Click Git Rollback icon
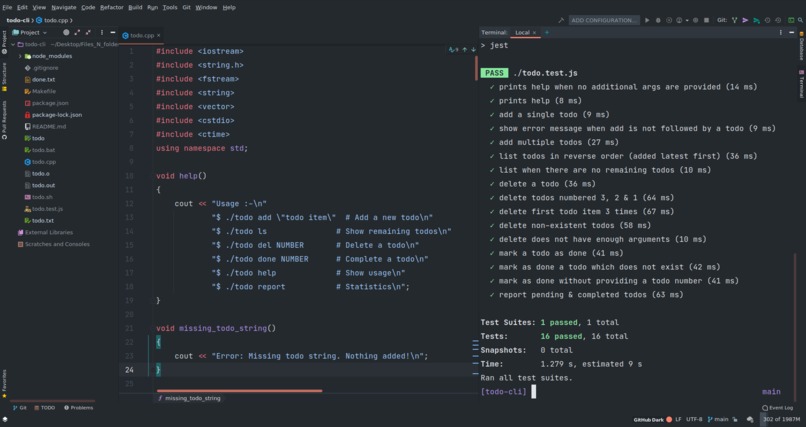Image resolution: width=806 pixels, height=427 pixels. 778,21
